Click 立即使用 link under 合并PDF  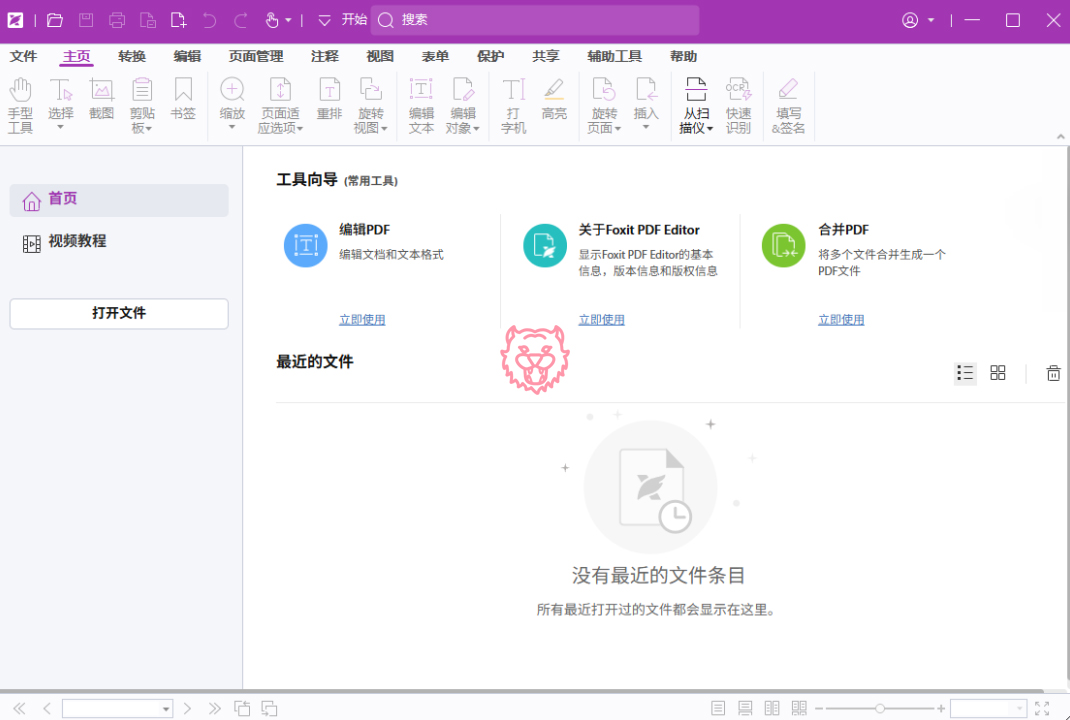(841, 319)
